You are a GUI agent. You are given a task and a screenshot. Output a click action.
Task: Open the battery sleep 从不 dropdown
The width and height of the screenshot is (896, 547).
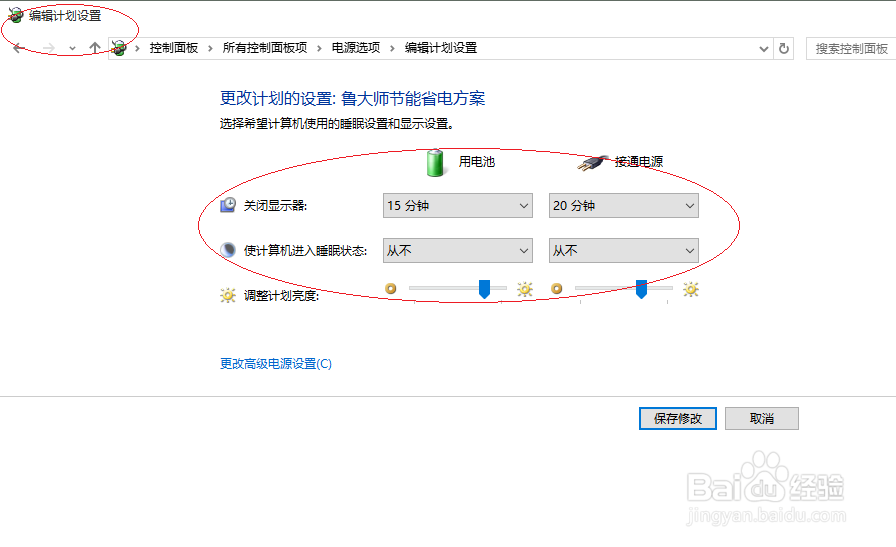pos(458,250)
